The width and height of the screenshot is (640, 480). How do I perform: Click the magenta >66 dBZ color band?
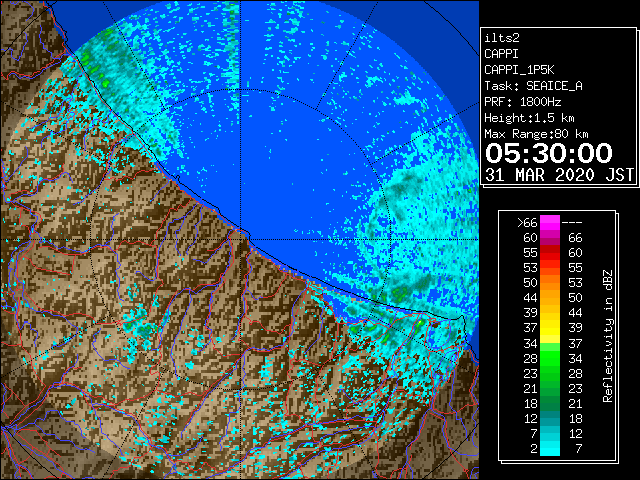[x=550, y=223]
